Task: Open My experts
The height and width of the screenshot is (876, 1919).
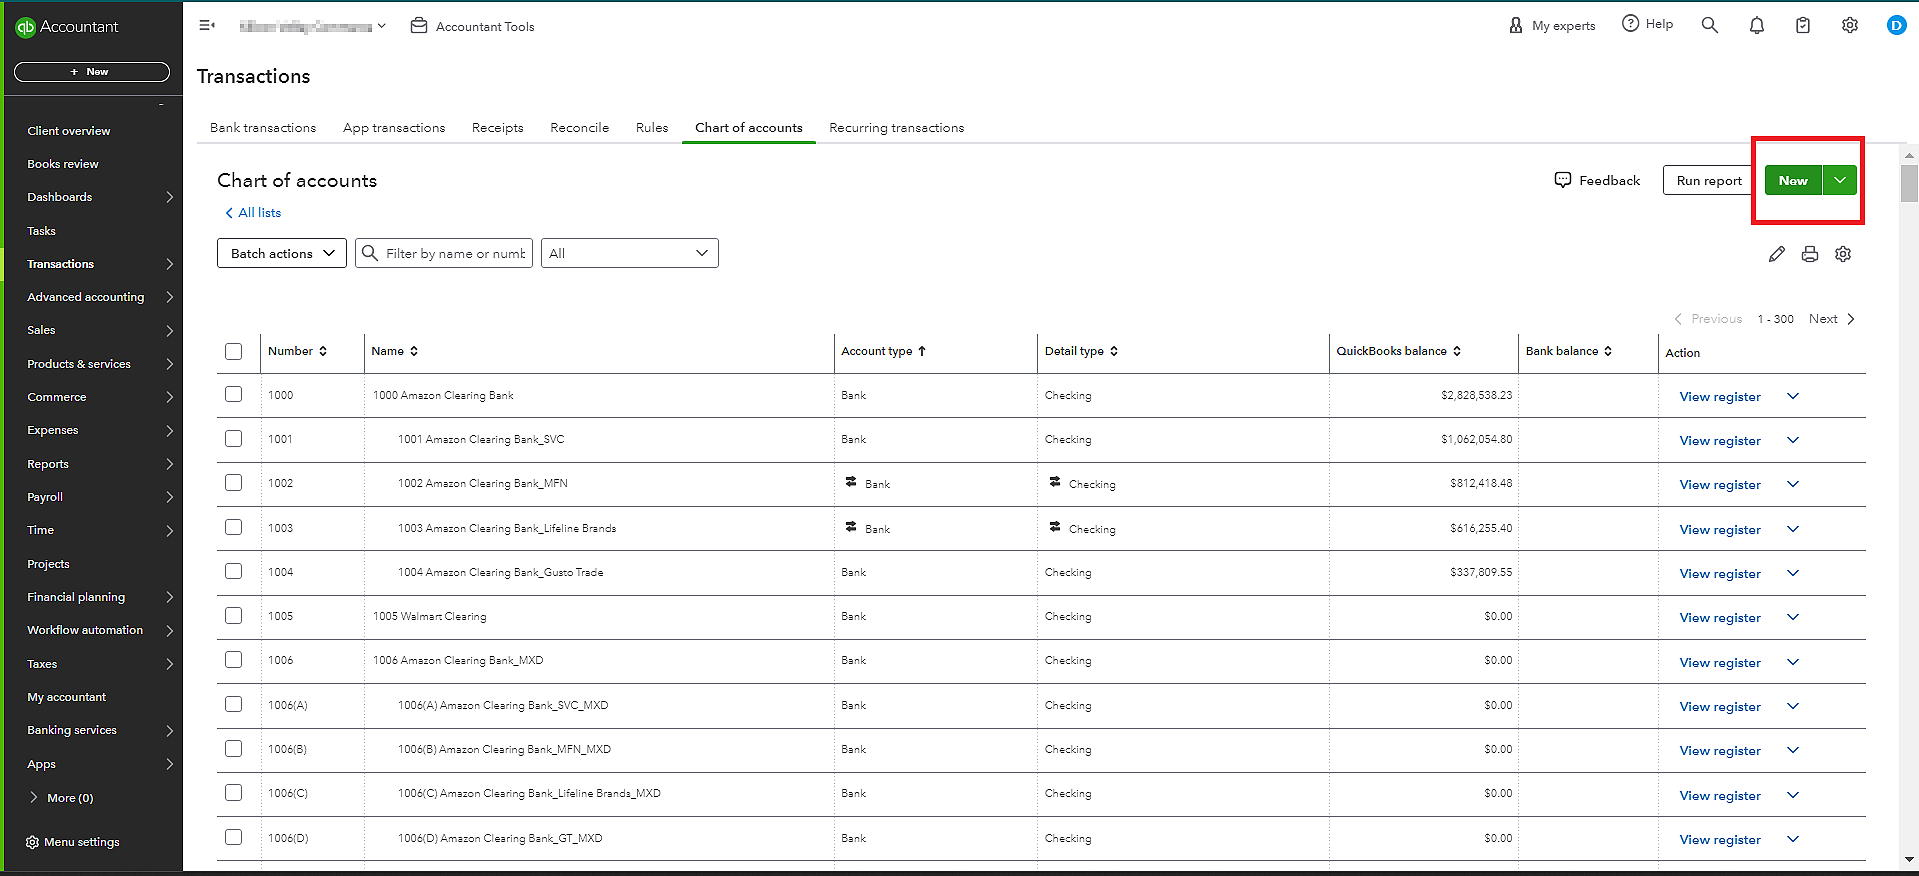Action: coord(1552,25)
